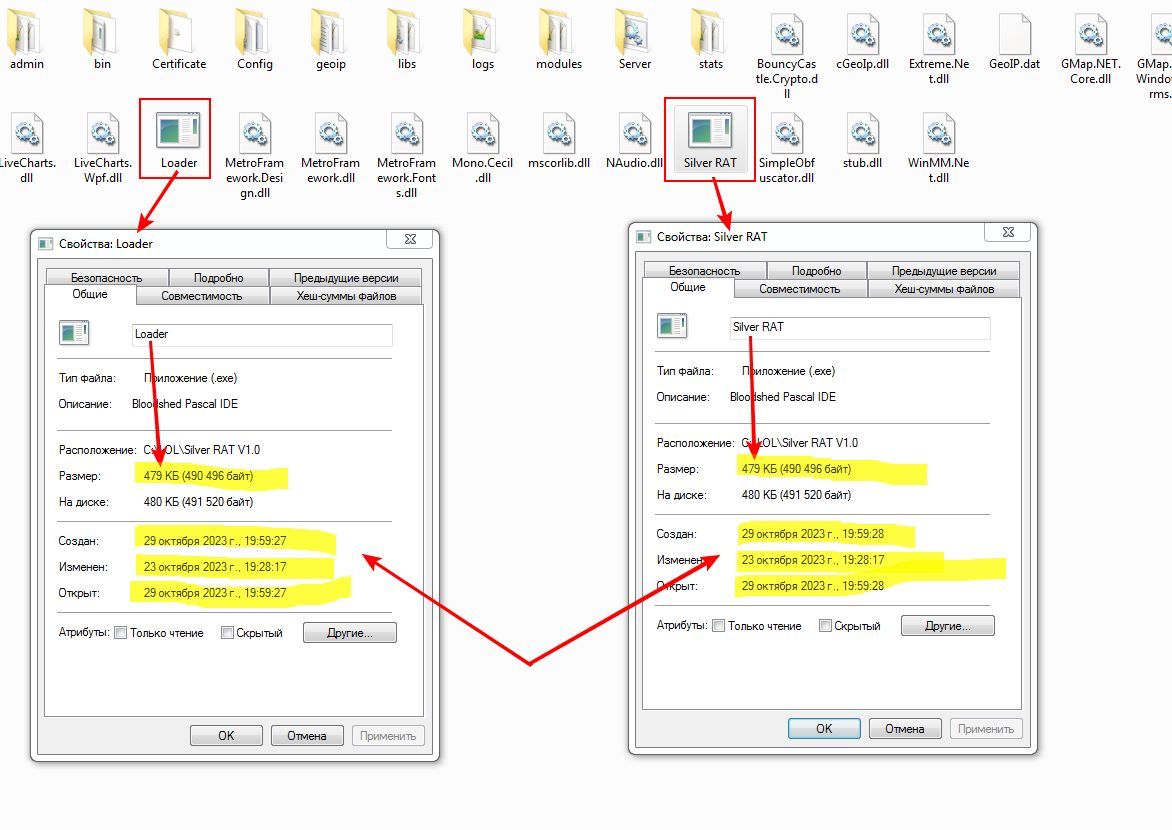Open 'Предыдущие версии' tab in Silver RAT properties

943,271
